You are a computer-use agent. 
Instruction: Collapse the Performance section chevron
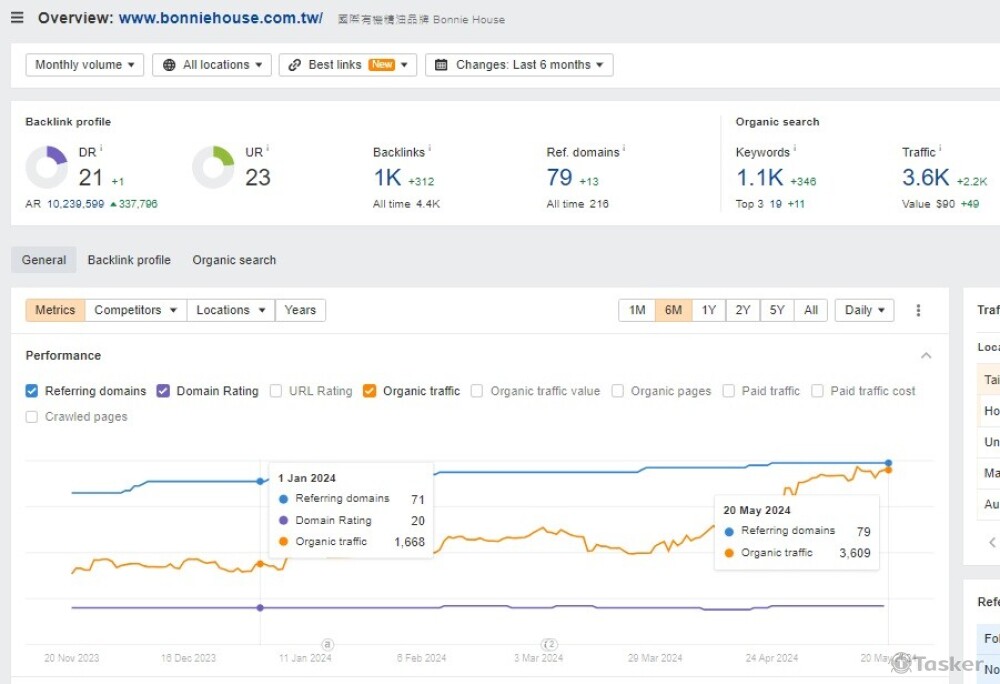pyautogui.click(x=926, y=356)
